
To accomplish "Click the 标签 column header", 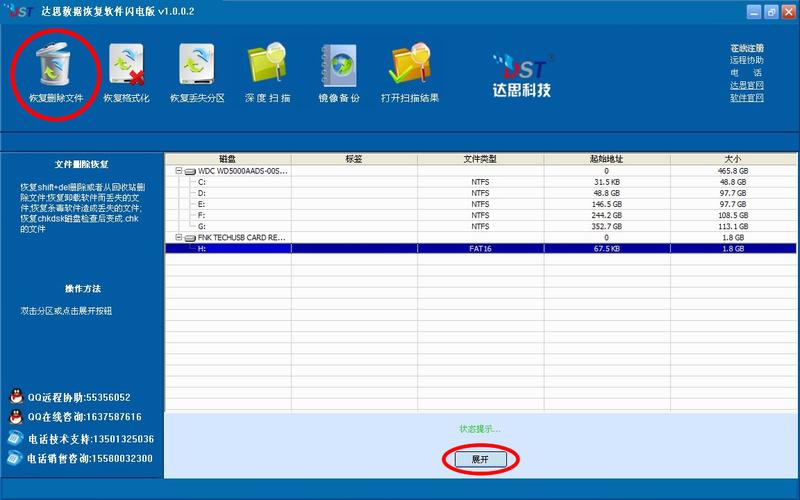I will pos(354,159).
